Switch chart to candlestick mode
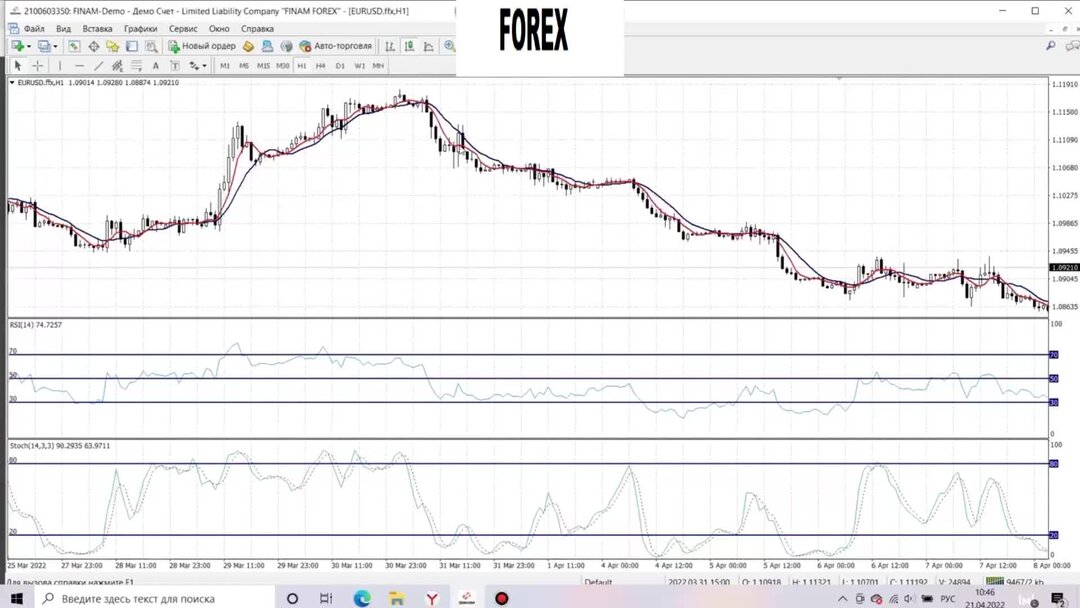The width and height of the screenshot is (1080, 608). point(409,46)
